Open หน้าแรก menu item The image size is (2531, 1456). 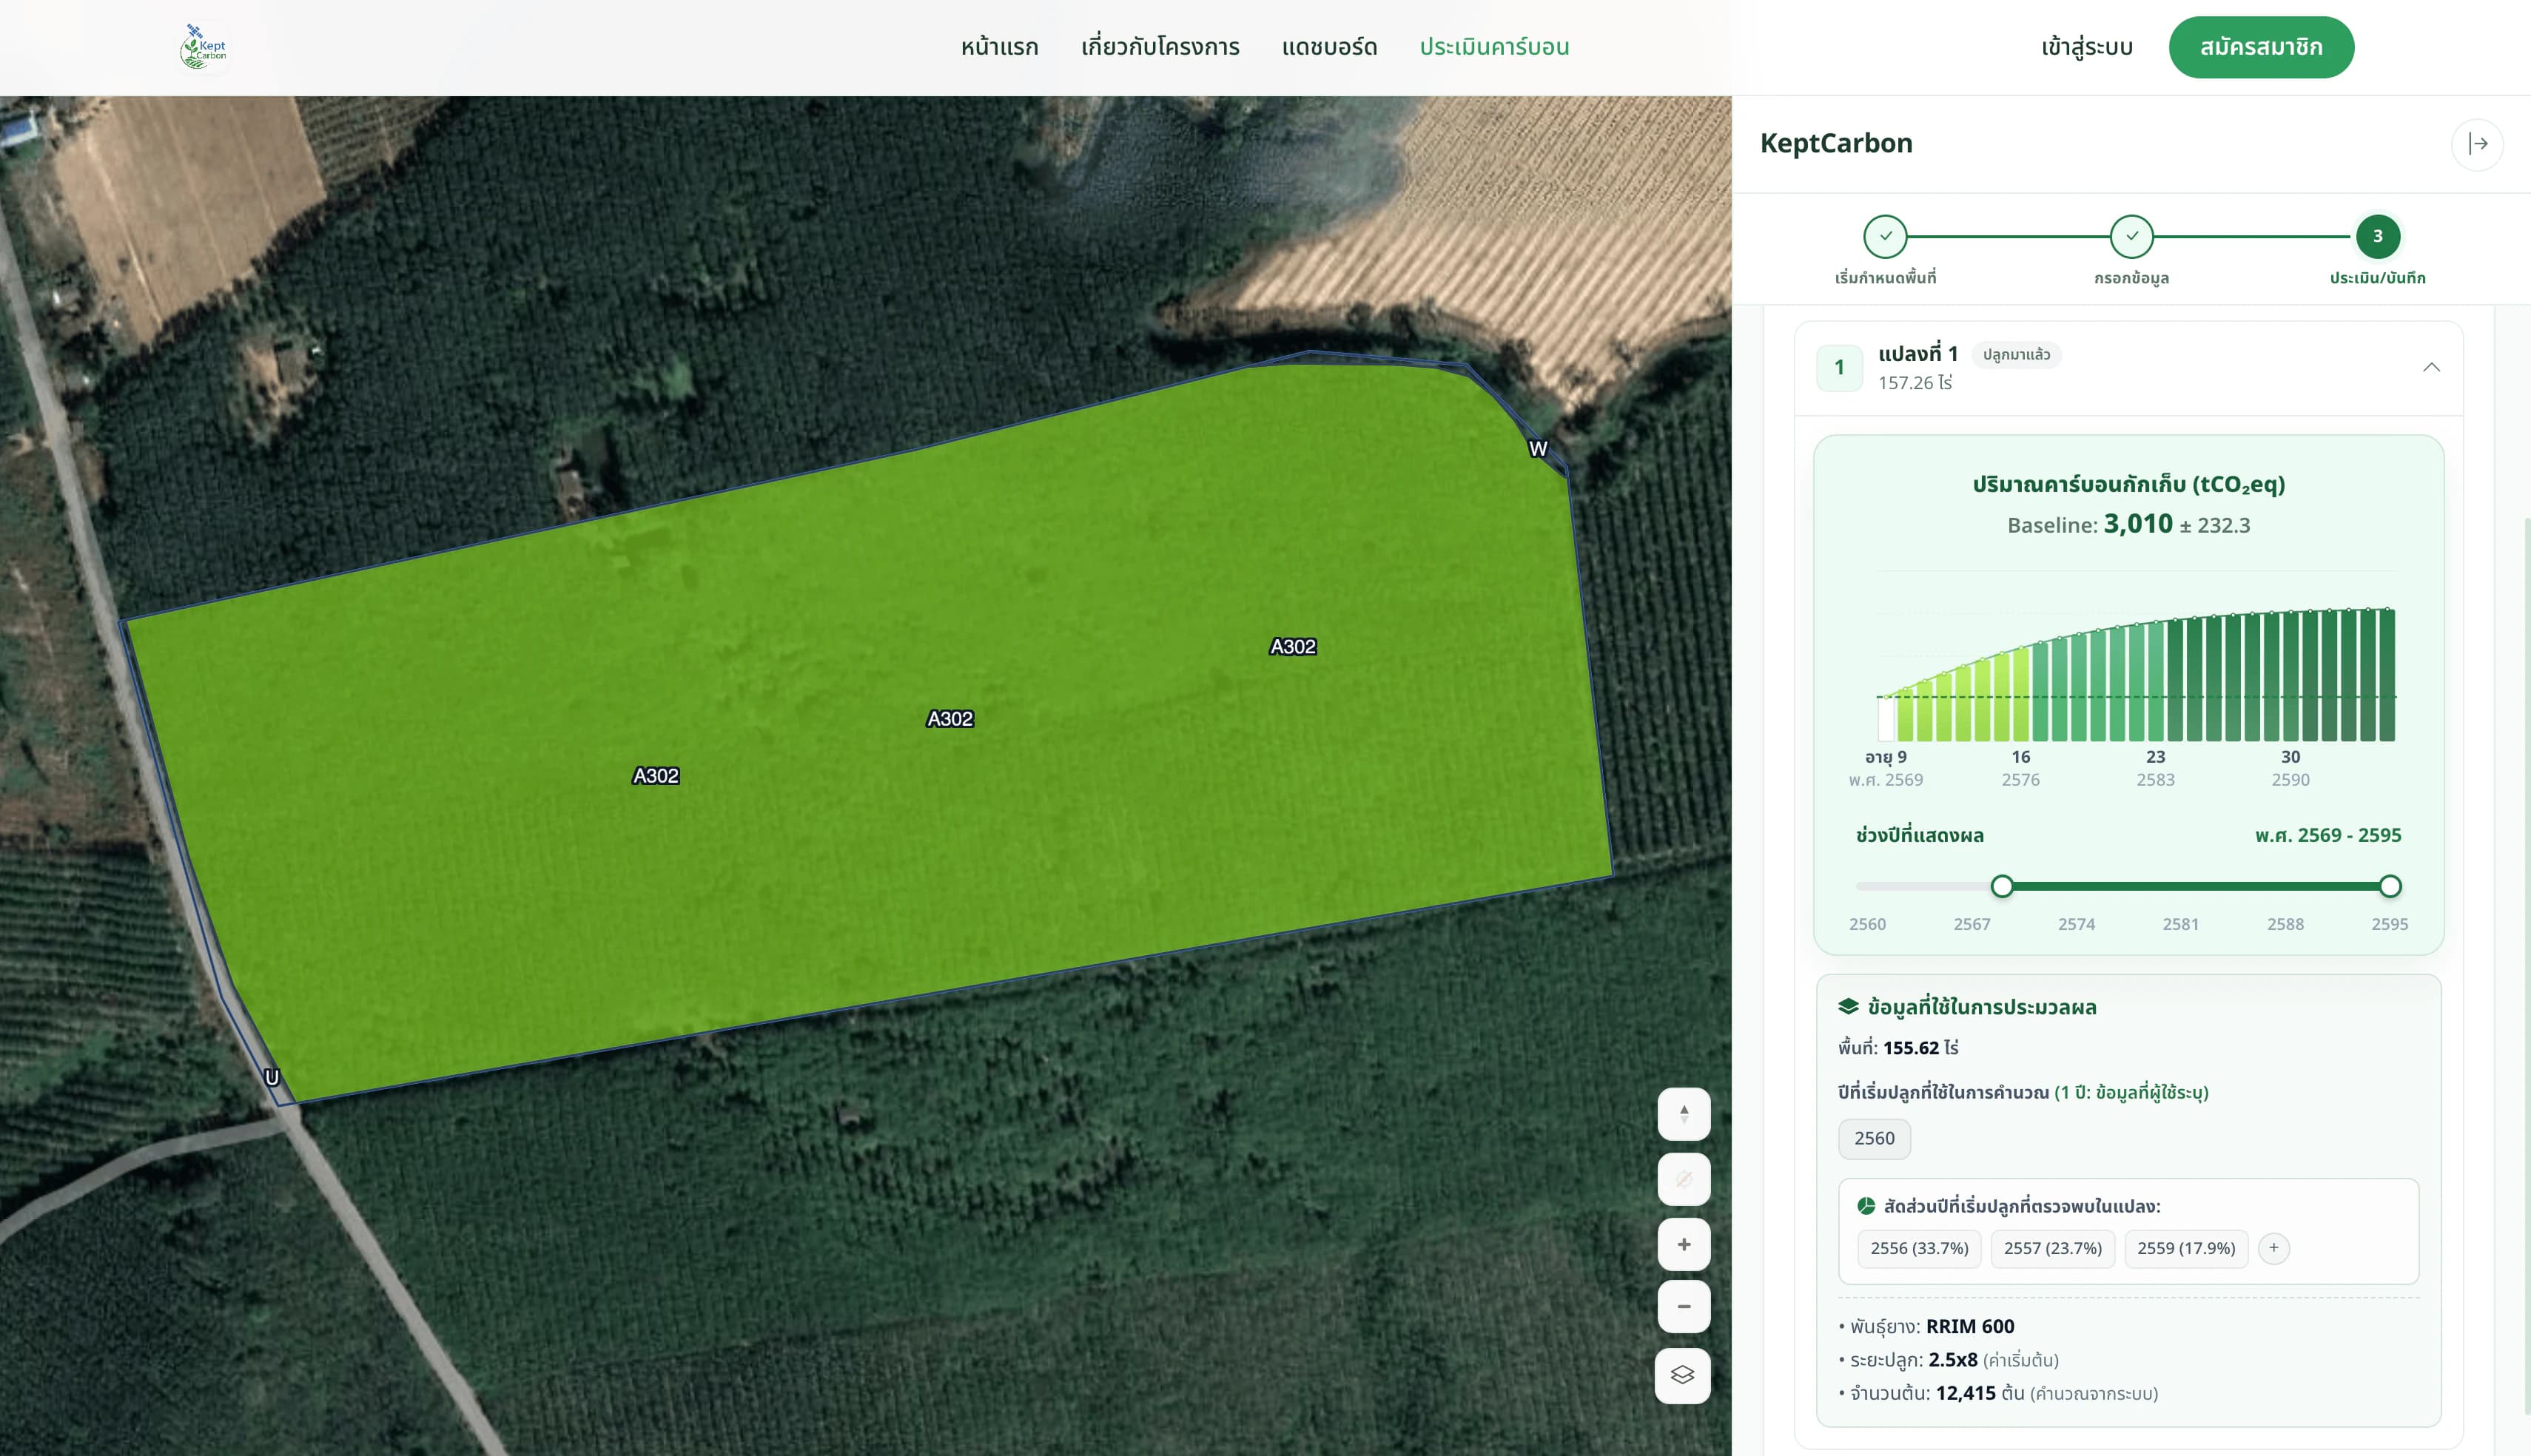point(1000,47)
